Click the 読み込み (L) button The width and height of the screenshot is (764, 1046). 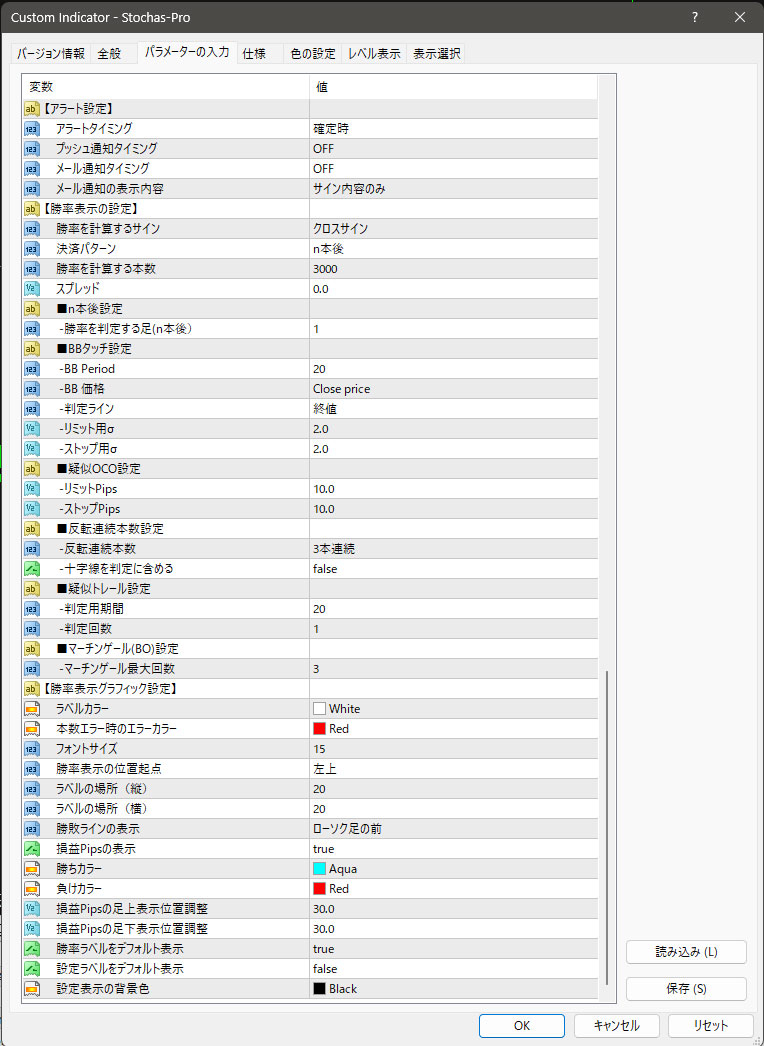[x=686, y=952]
